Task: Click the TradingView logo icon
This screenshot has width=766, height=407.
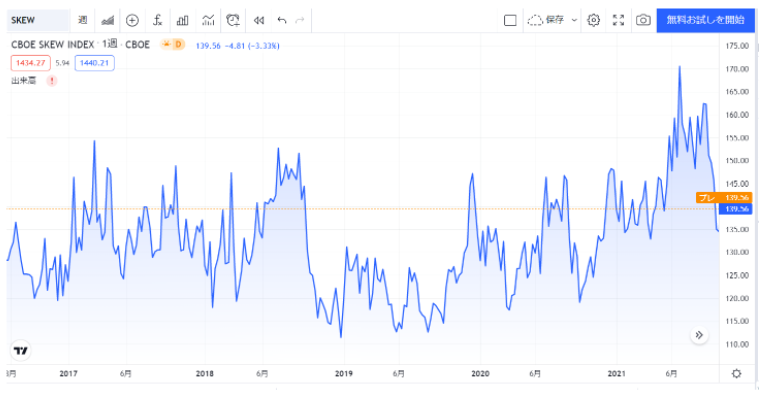Action: [21, 350]
